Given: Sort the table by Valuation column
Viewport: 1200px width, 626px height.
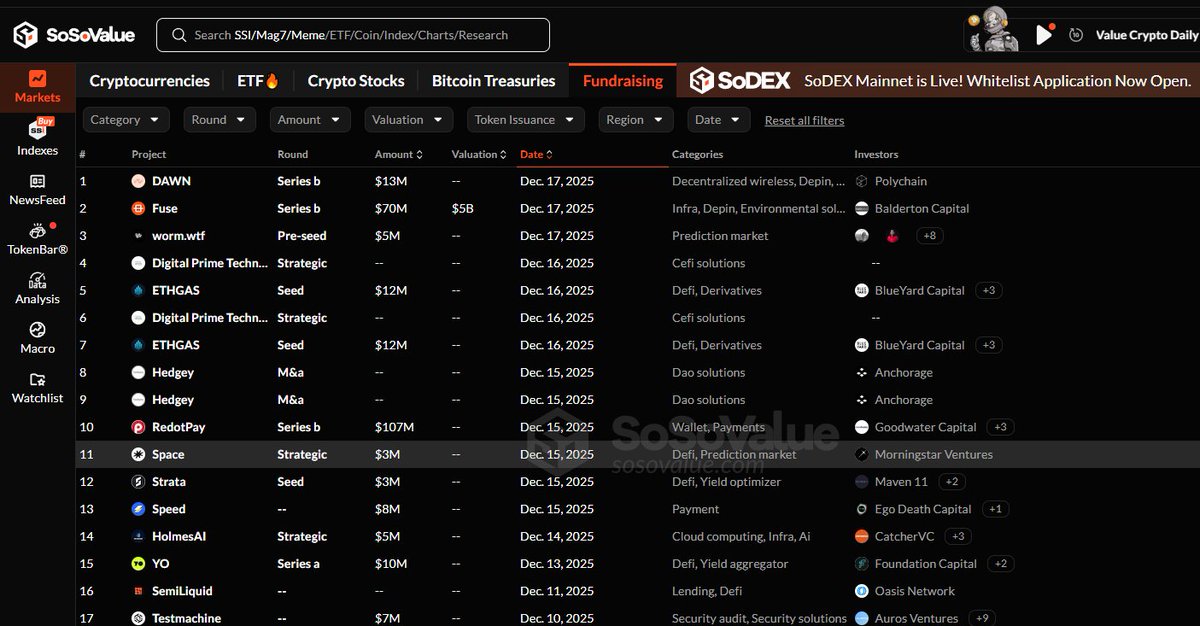Looking at the screenshot, I should tap(479, 155).
